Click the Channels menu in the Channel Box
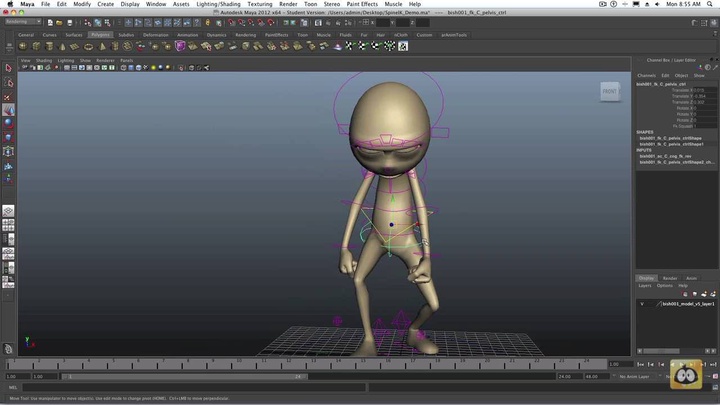 click(x=646, y=75)
